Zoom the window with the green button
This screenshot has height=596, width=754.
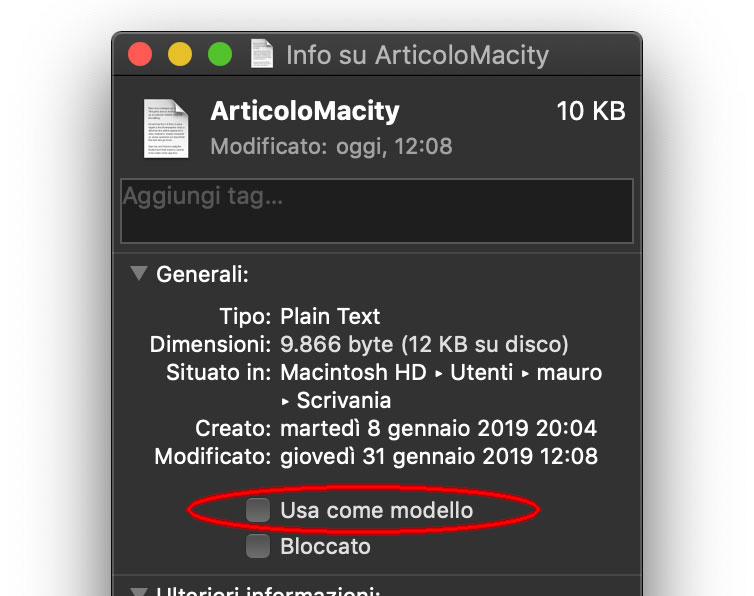[x=219, y=54]
